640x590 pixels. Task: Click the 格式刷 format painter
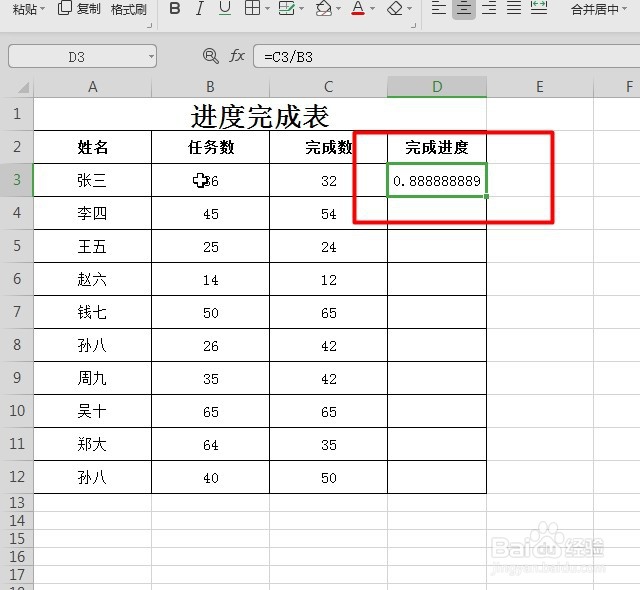click(x=129, y=9)
